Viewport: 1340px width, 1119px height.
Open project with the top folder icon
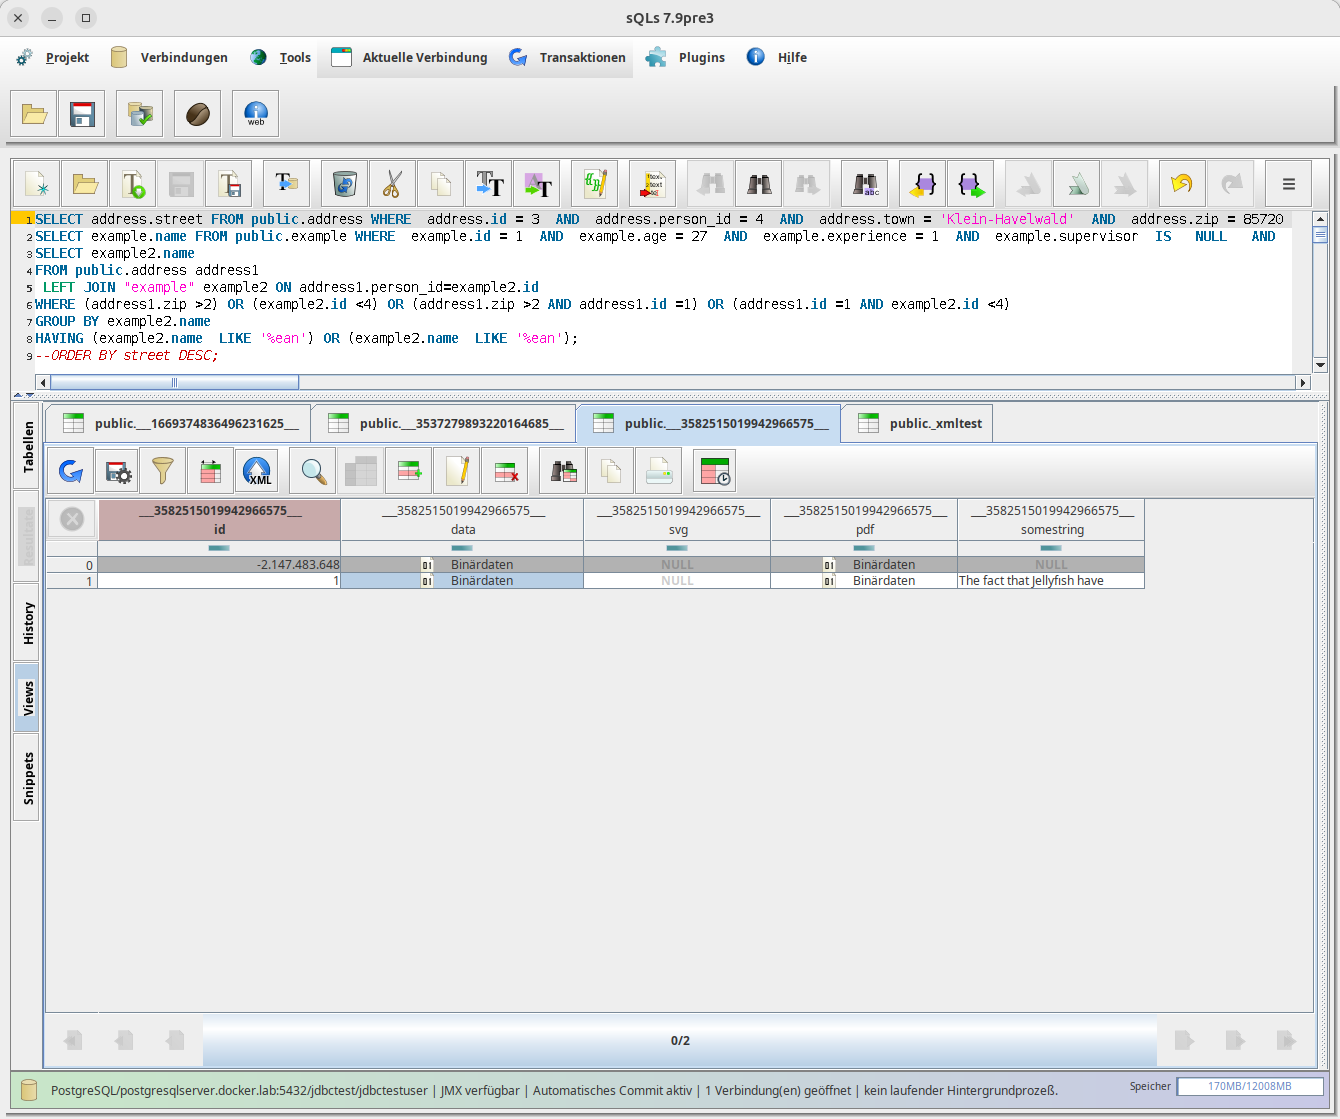(x=34, y=114)
